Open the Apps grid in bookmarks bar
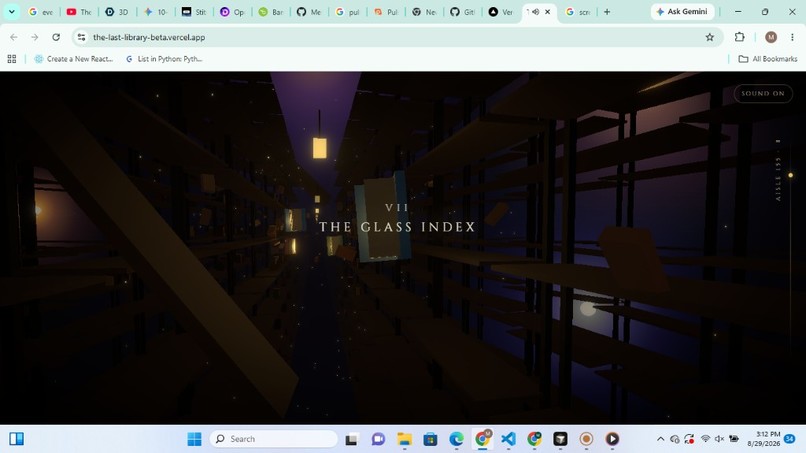 12,59
